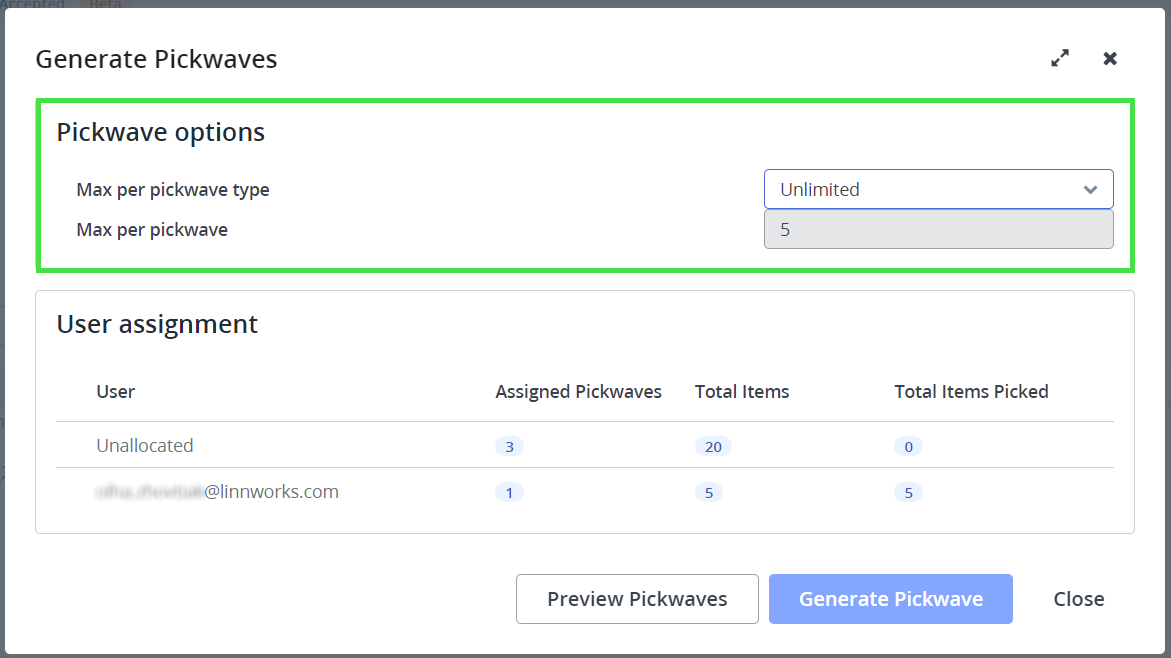The height and width of the screenshot is (658, 1171).
Task: Click the User column header
Action: coord(116,392)
